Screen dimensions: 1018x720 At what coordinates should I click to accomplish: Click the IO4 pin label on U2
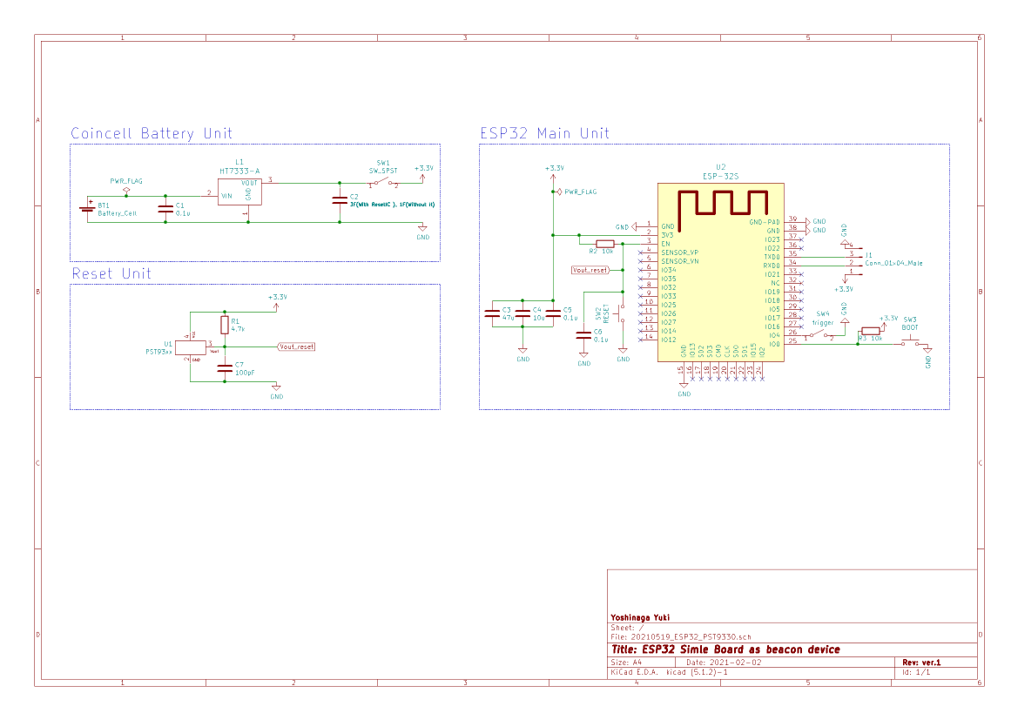point(775,335)
